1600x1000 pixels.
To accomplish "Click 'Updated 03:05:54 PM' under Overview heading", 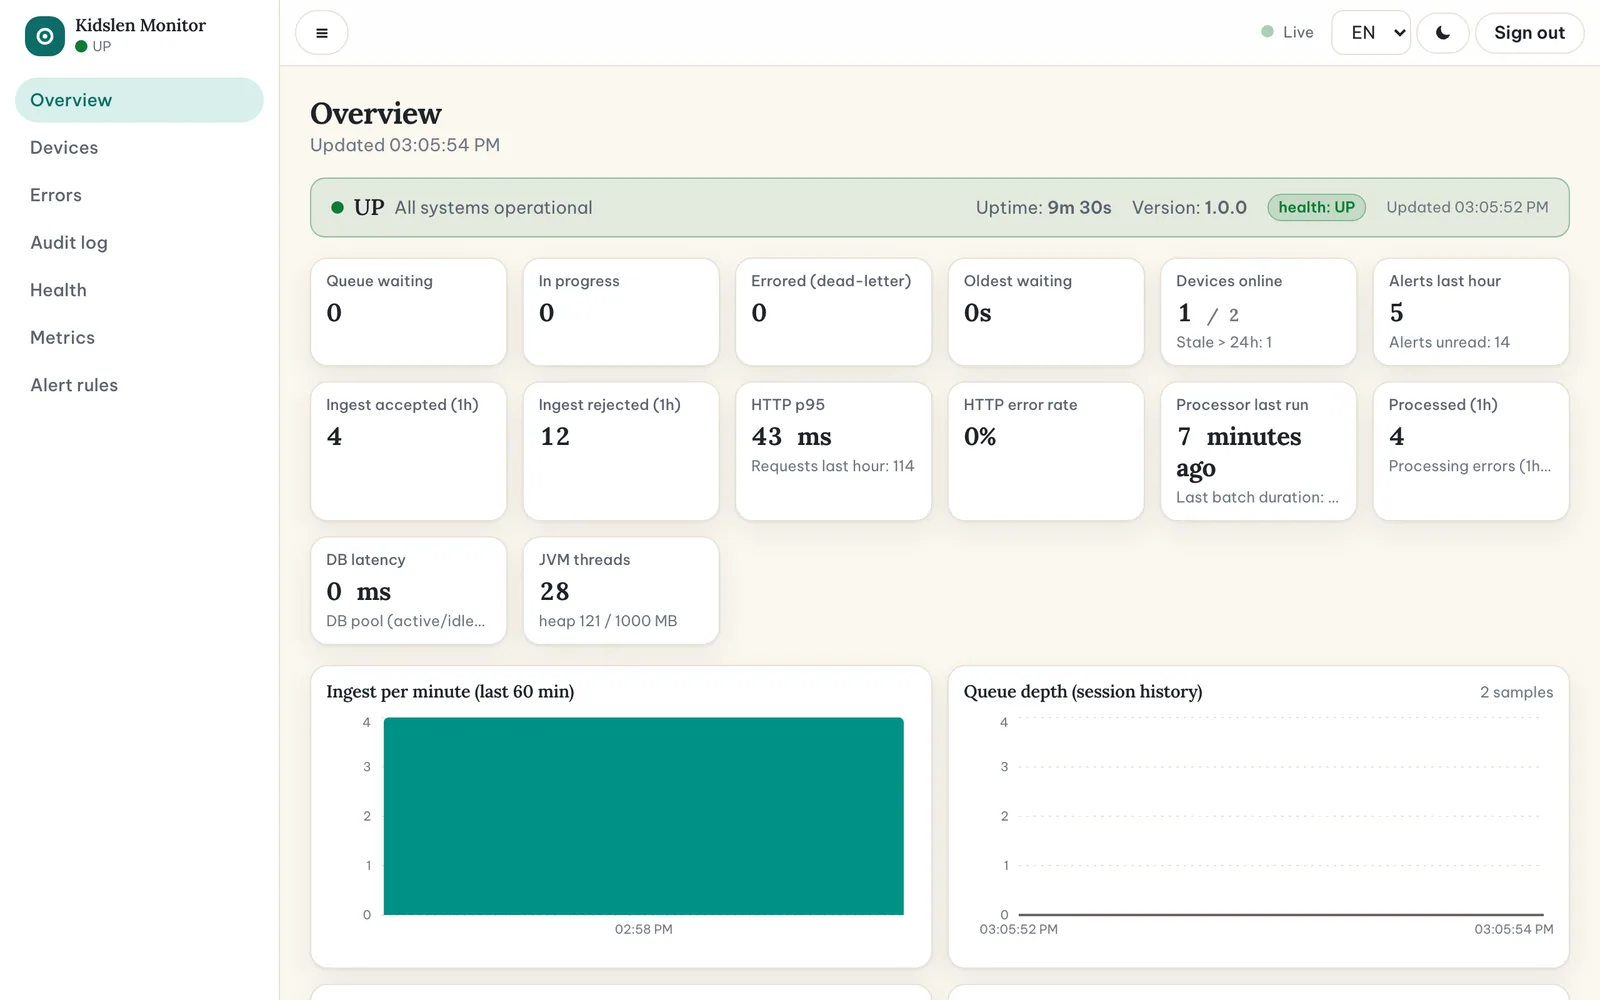I will click(x=405, y=145).
